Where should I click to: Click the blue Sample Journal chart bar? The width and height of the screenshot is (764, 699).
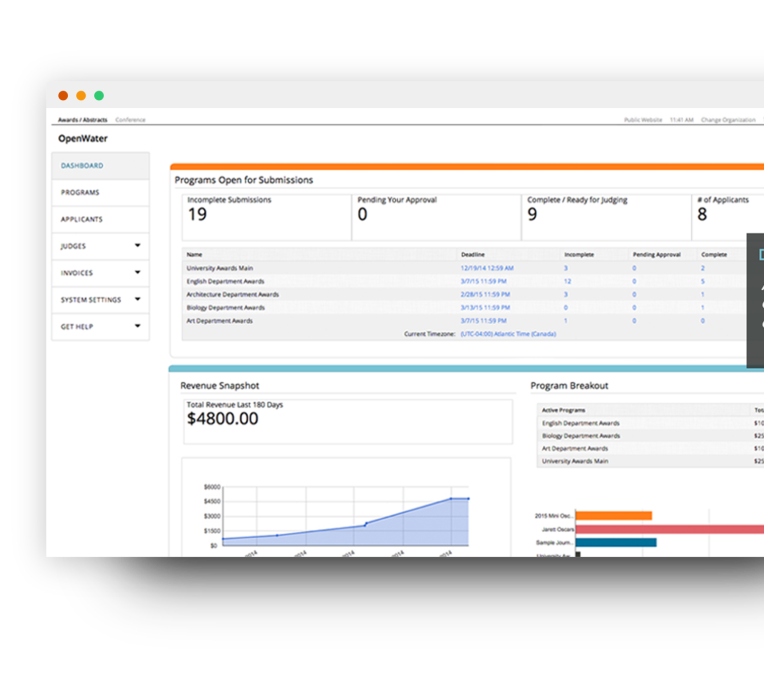coord(616,542)
